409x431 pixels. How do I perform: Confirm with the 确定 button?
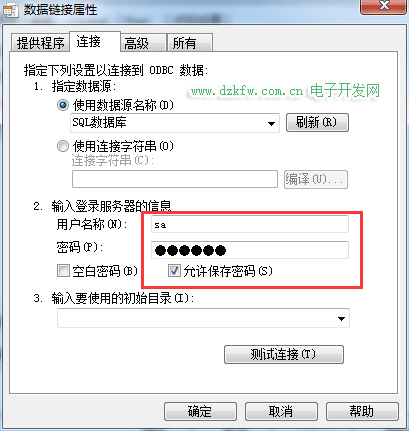pos(200,411)
